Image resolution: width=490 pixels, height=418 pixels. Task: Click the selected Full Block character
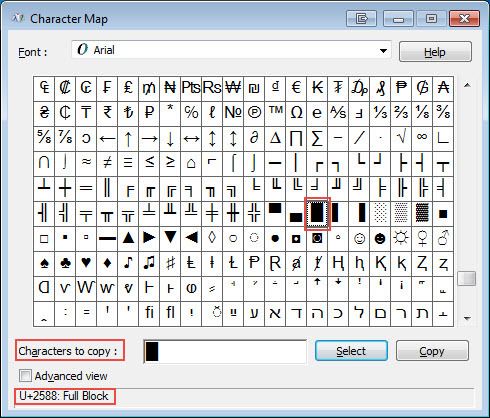click(x=317, y=213)
